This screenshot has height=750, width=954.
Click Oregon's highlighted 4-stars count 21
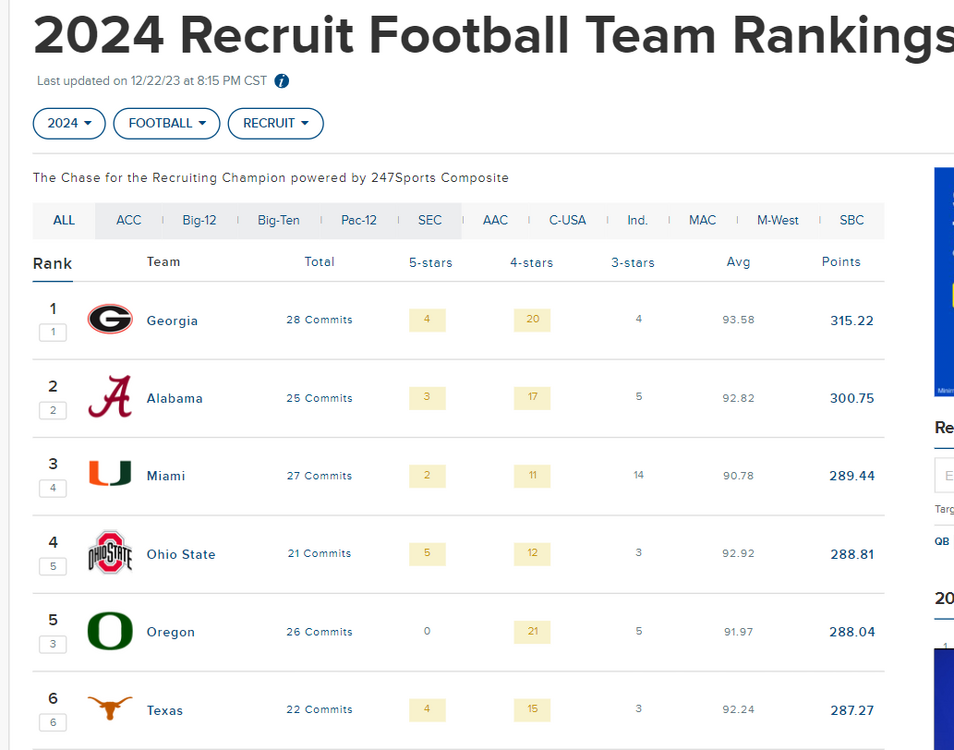[x=532, y=631]
